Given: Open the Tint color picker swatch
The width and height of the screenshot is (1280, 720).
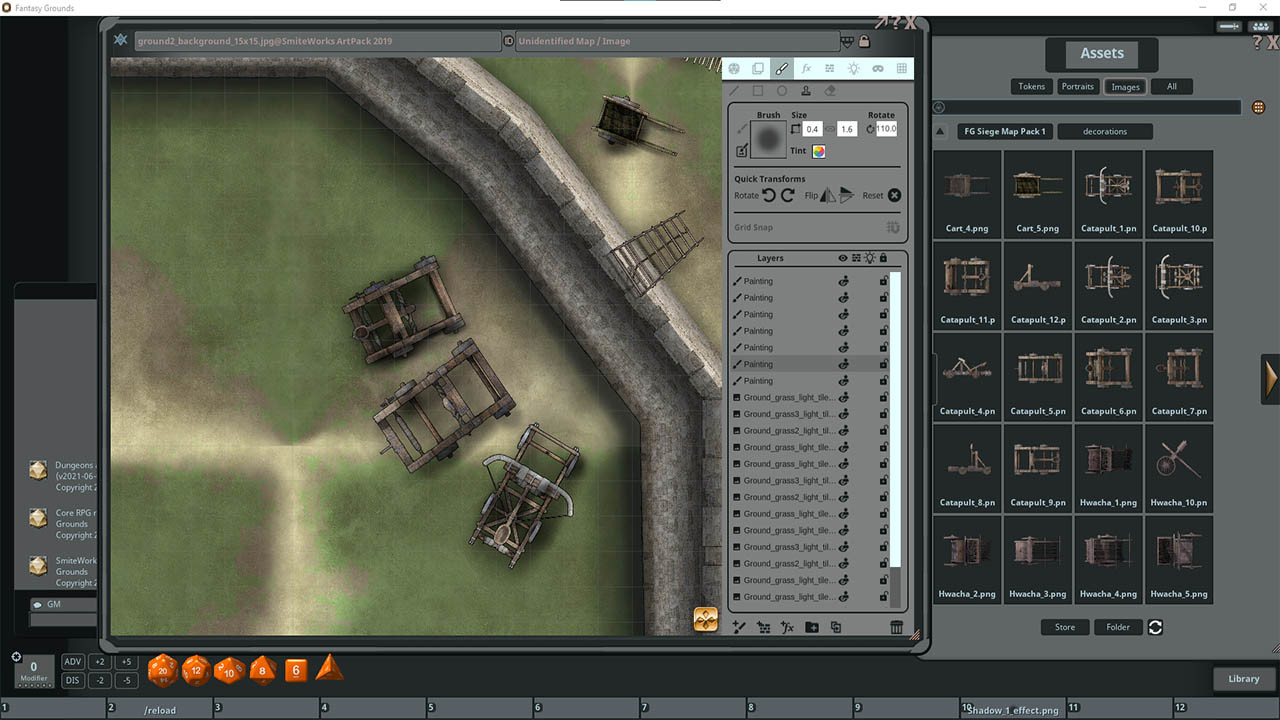Looking at the screenshot, I should [819, 151].
